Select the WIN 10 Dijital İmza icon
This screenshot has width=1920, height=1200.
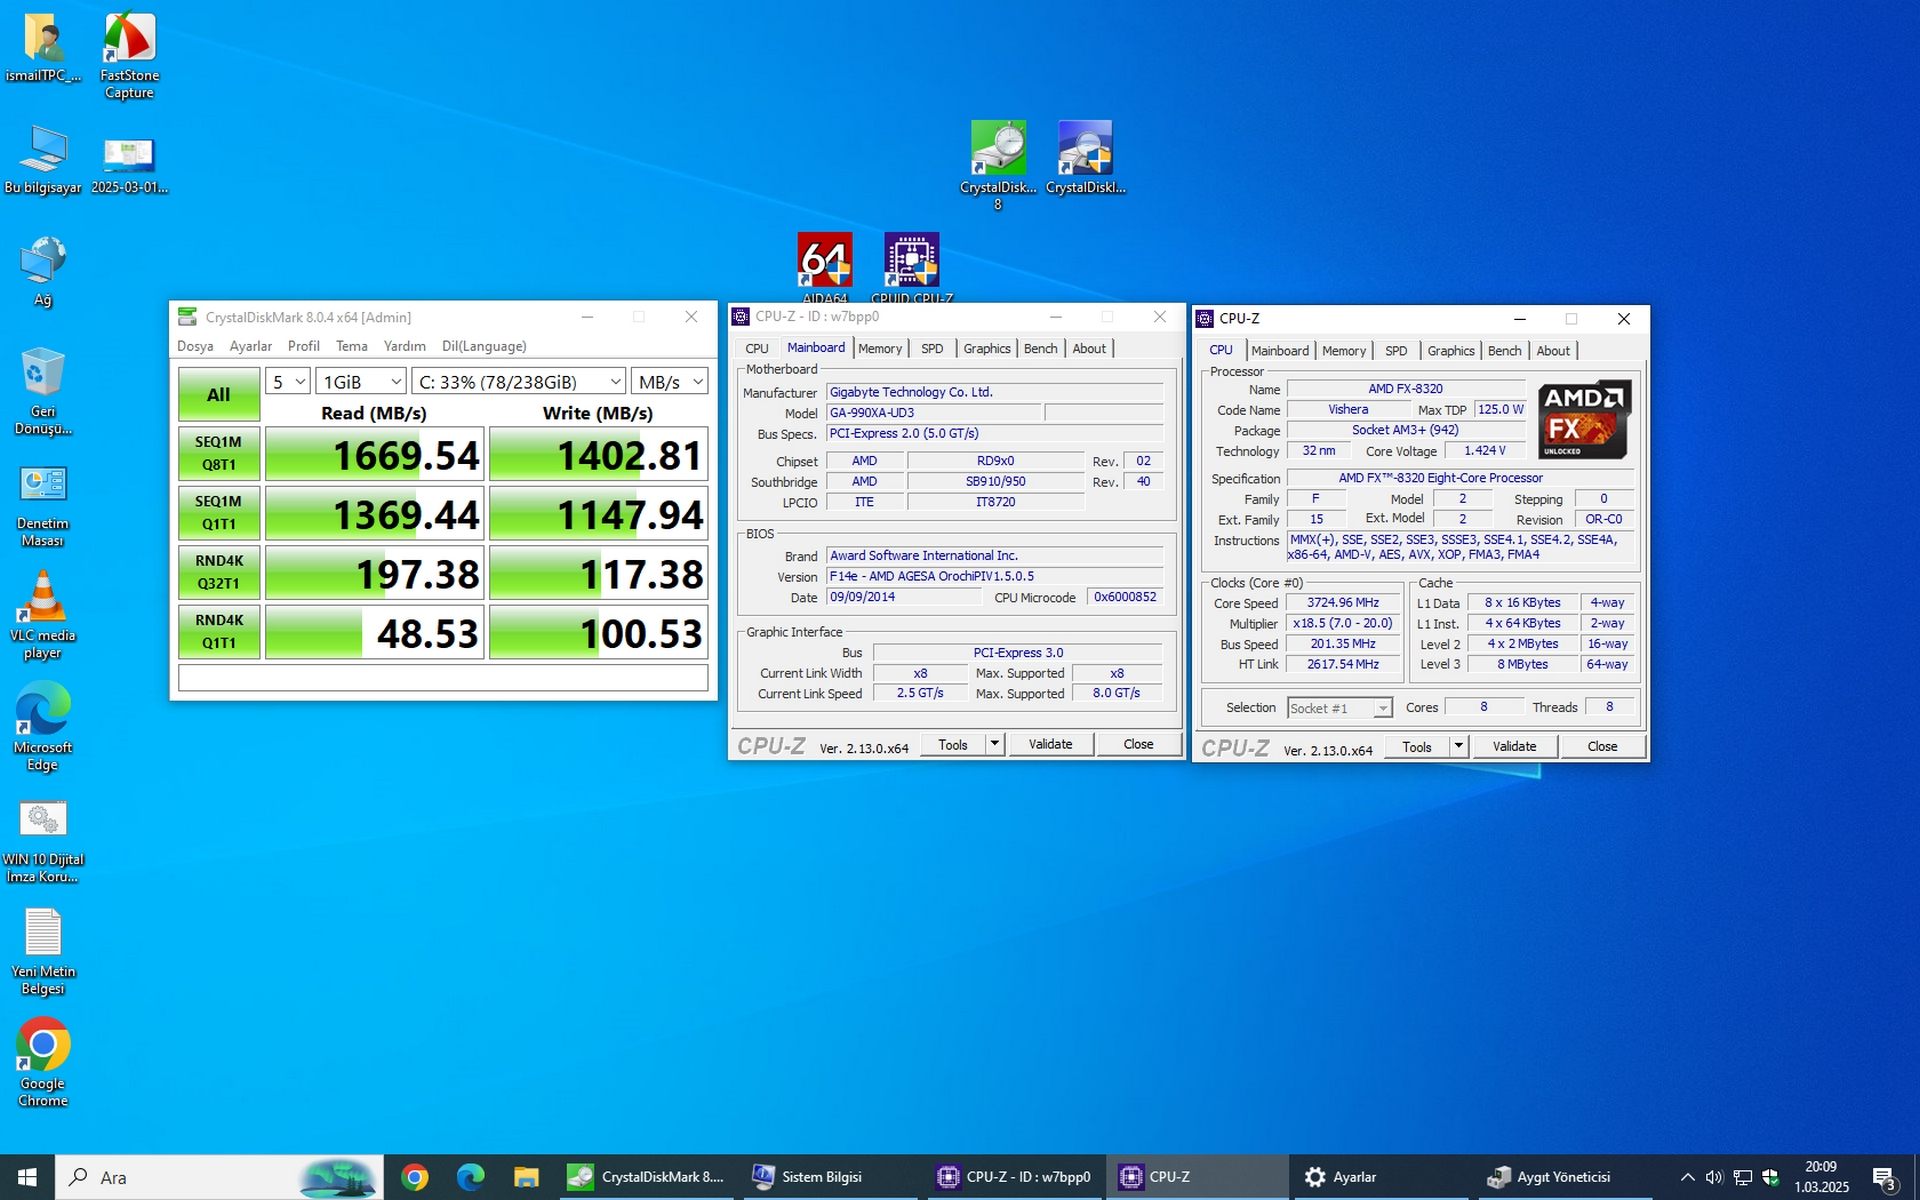tap(43, 841)
